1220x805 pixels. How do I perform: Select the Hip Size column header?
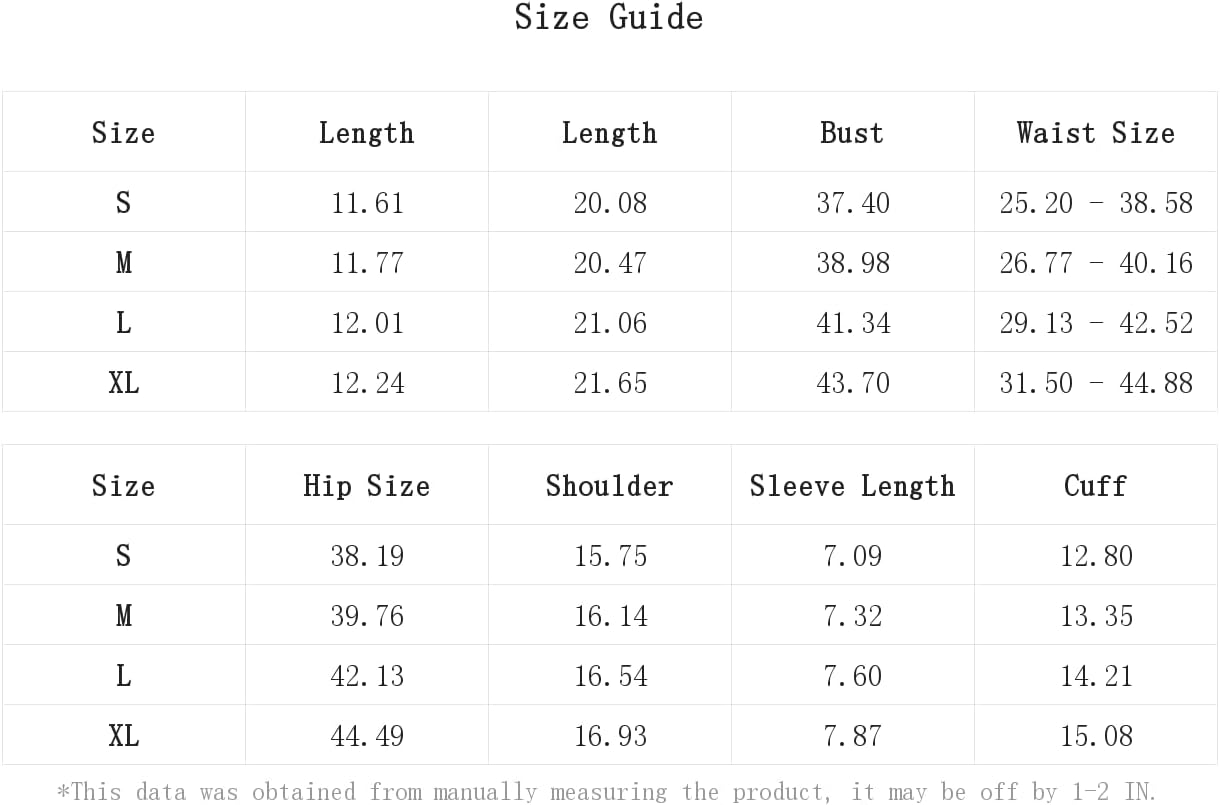tap(367, 486)
